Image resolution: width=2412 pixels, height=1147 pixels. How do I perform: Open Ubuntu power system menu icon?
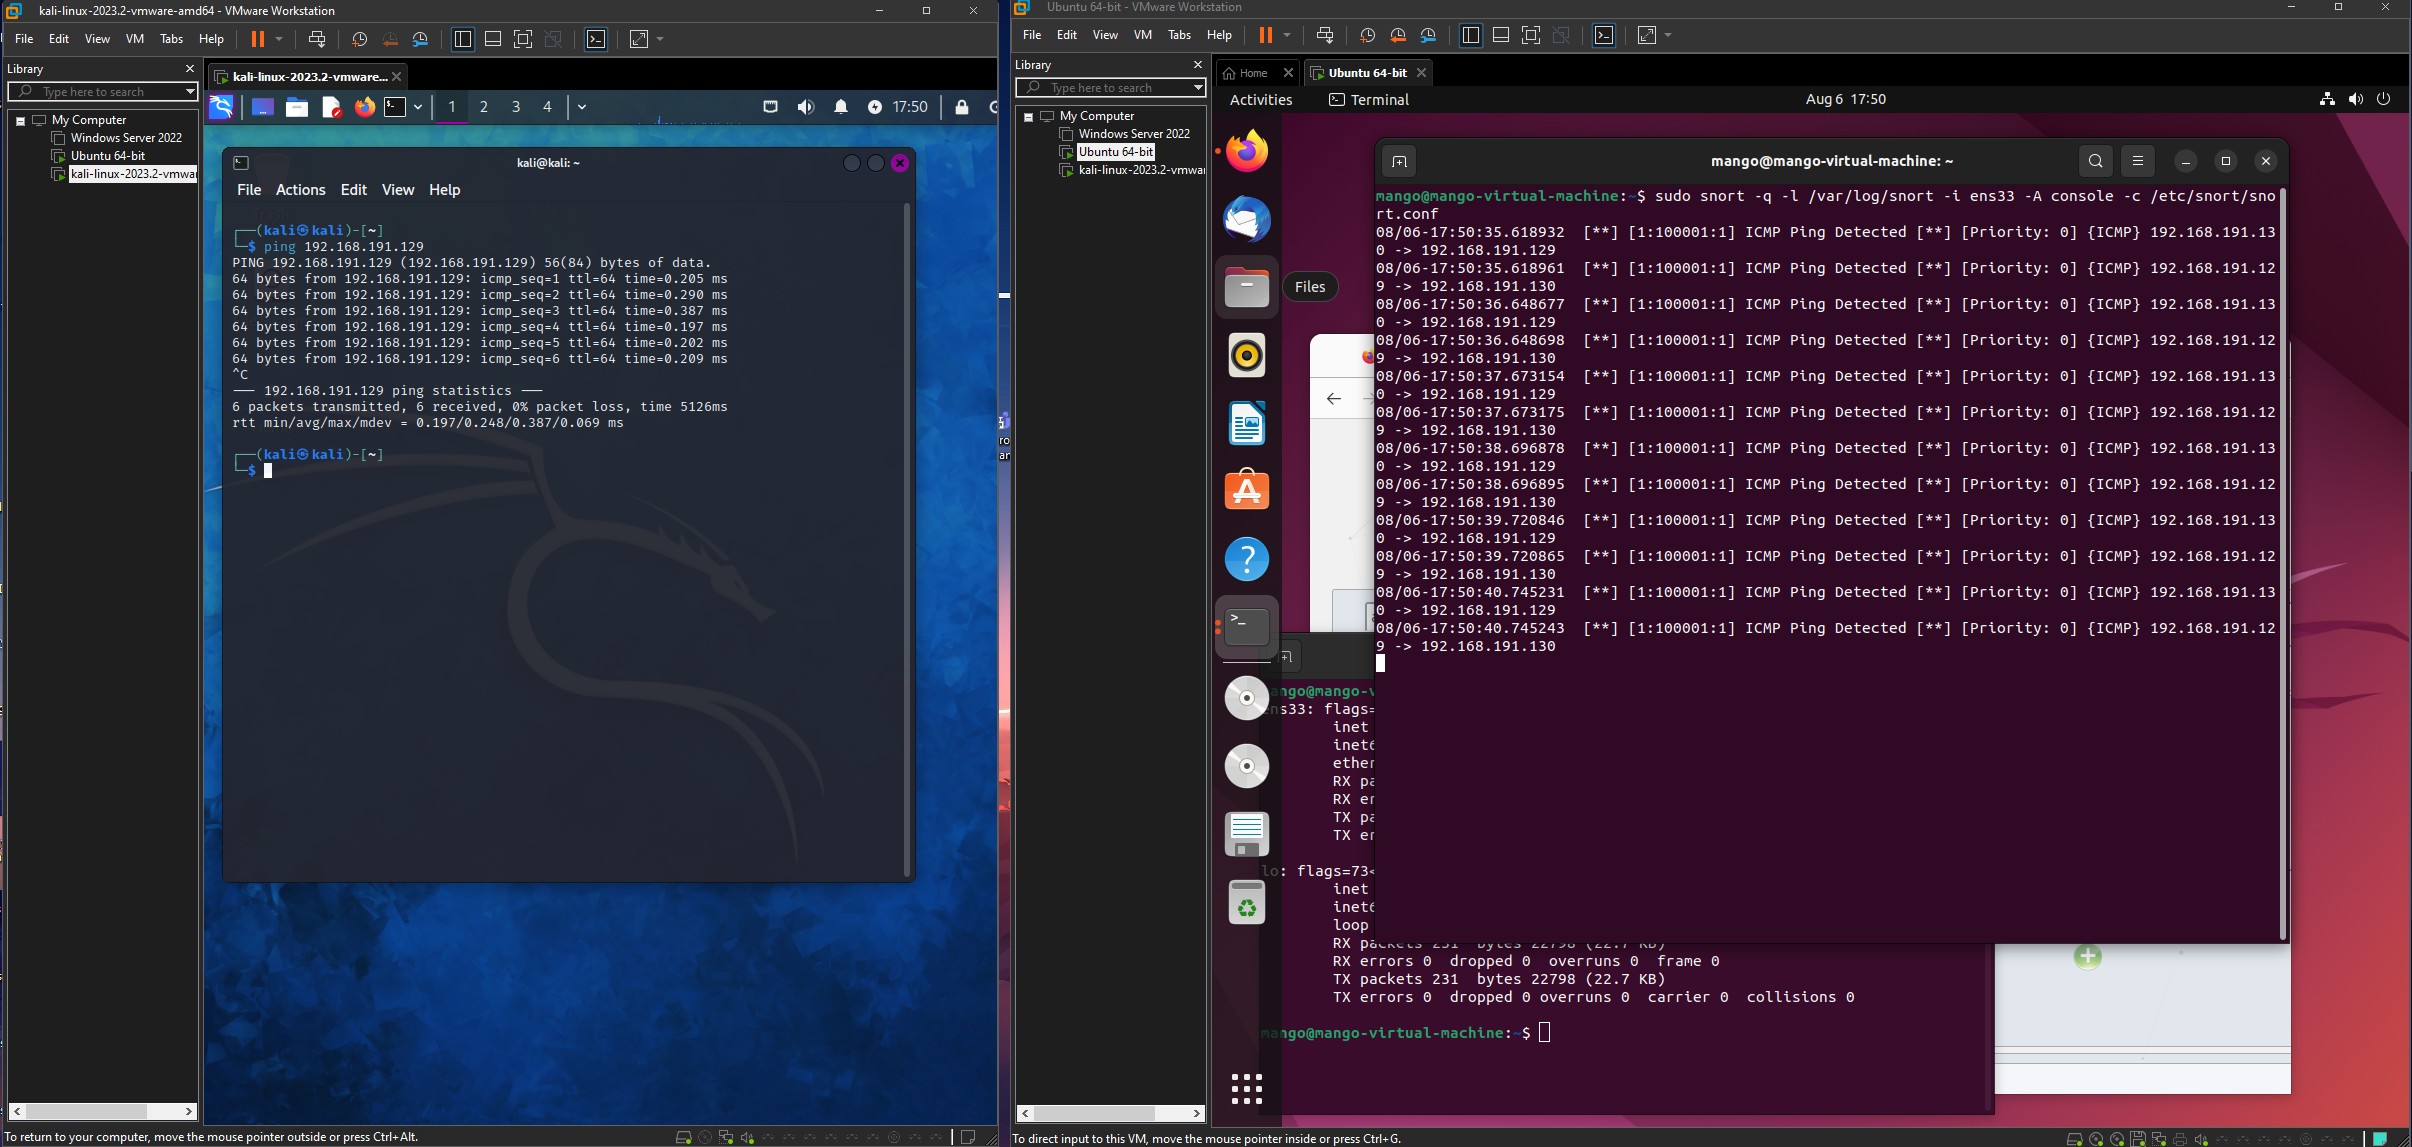(2384, 99)
